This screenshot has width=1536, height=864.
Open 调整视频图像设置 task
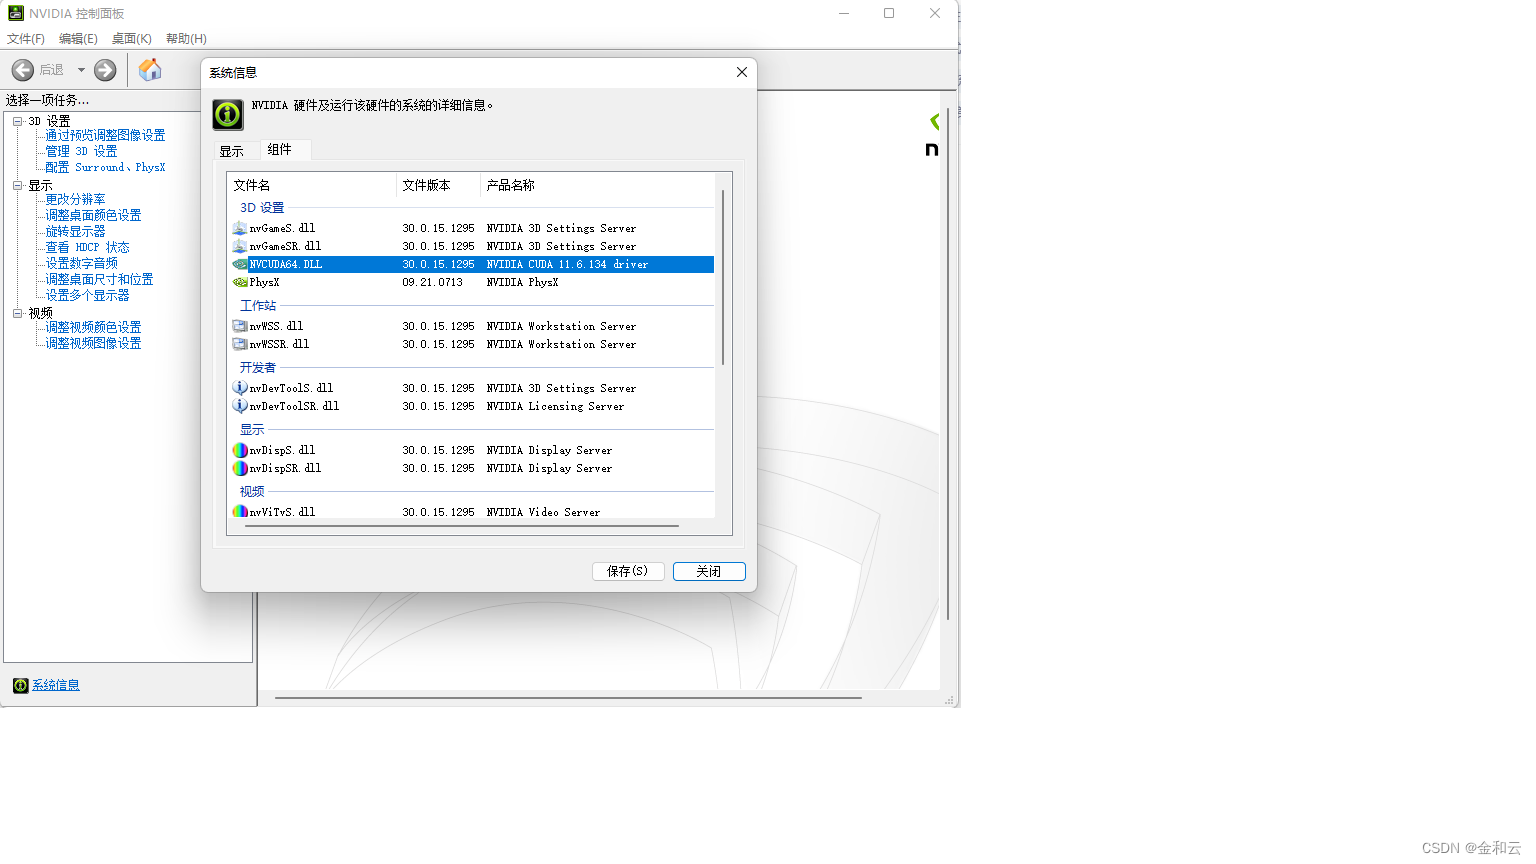coord(93,343)
